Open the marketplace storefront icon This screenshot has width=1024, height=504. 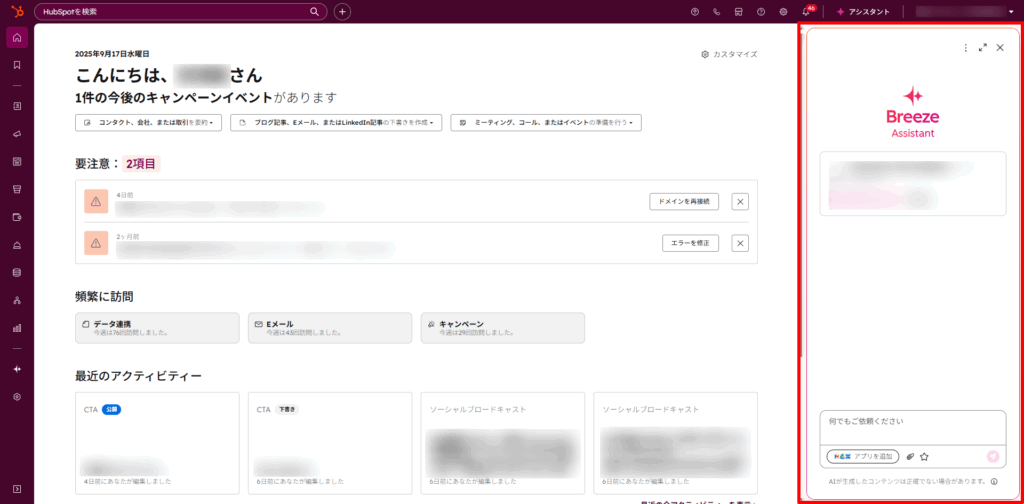[738, 12]
